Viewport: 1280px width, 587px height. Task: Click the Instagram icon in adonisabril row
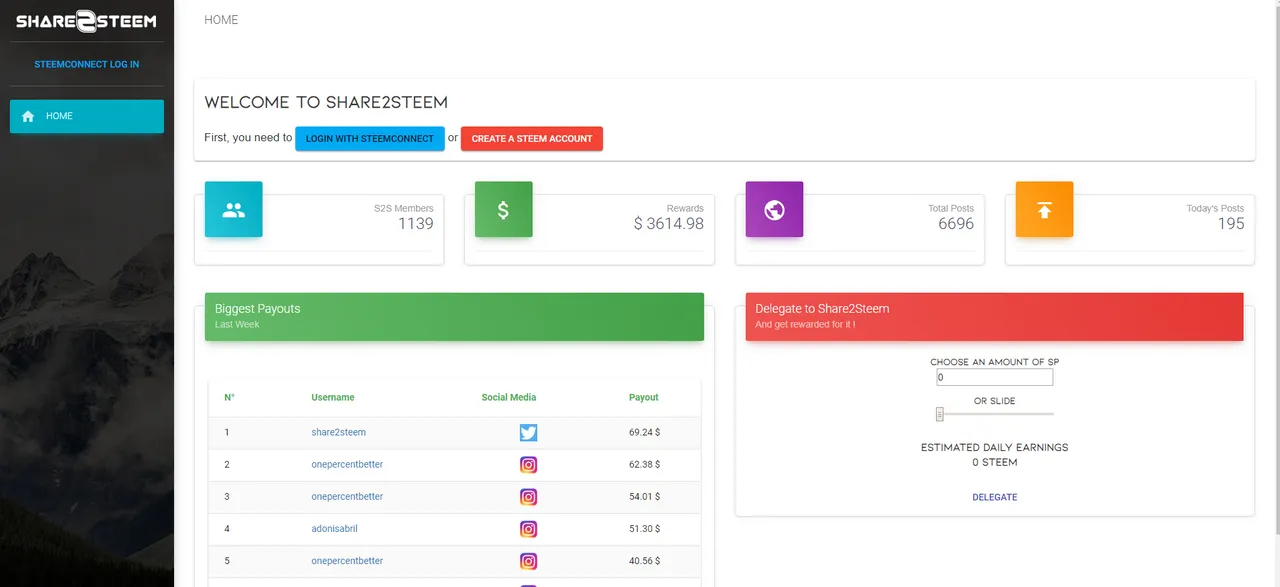[529, 529]
